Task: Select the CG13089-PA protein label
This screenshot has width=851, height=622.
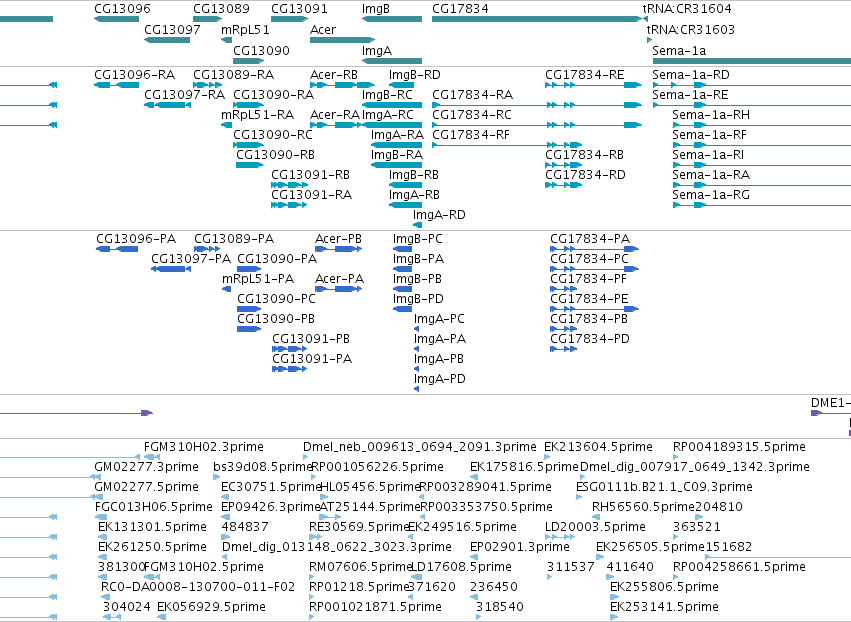Action: [x=234, y=239]
